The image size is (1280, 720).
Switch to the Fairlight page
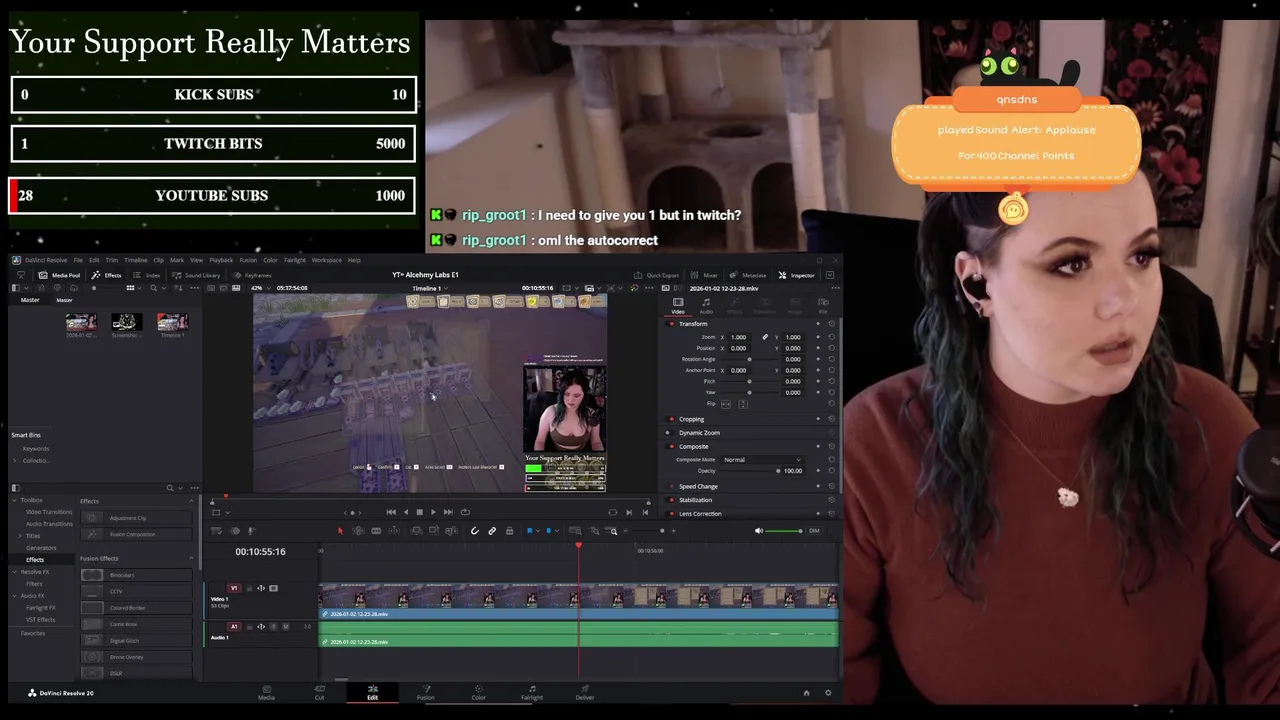532,692
